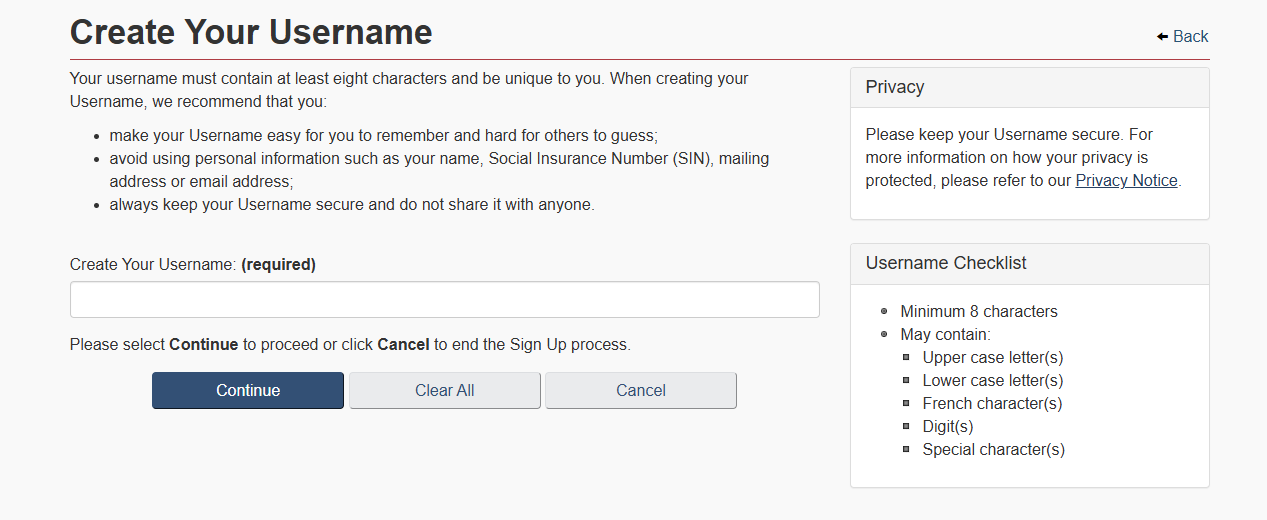The width and height of the screenshot is (1267, 520).
Task: Focus the Create Your Username text field
Action: [444, 300]
